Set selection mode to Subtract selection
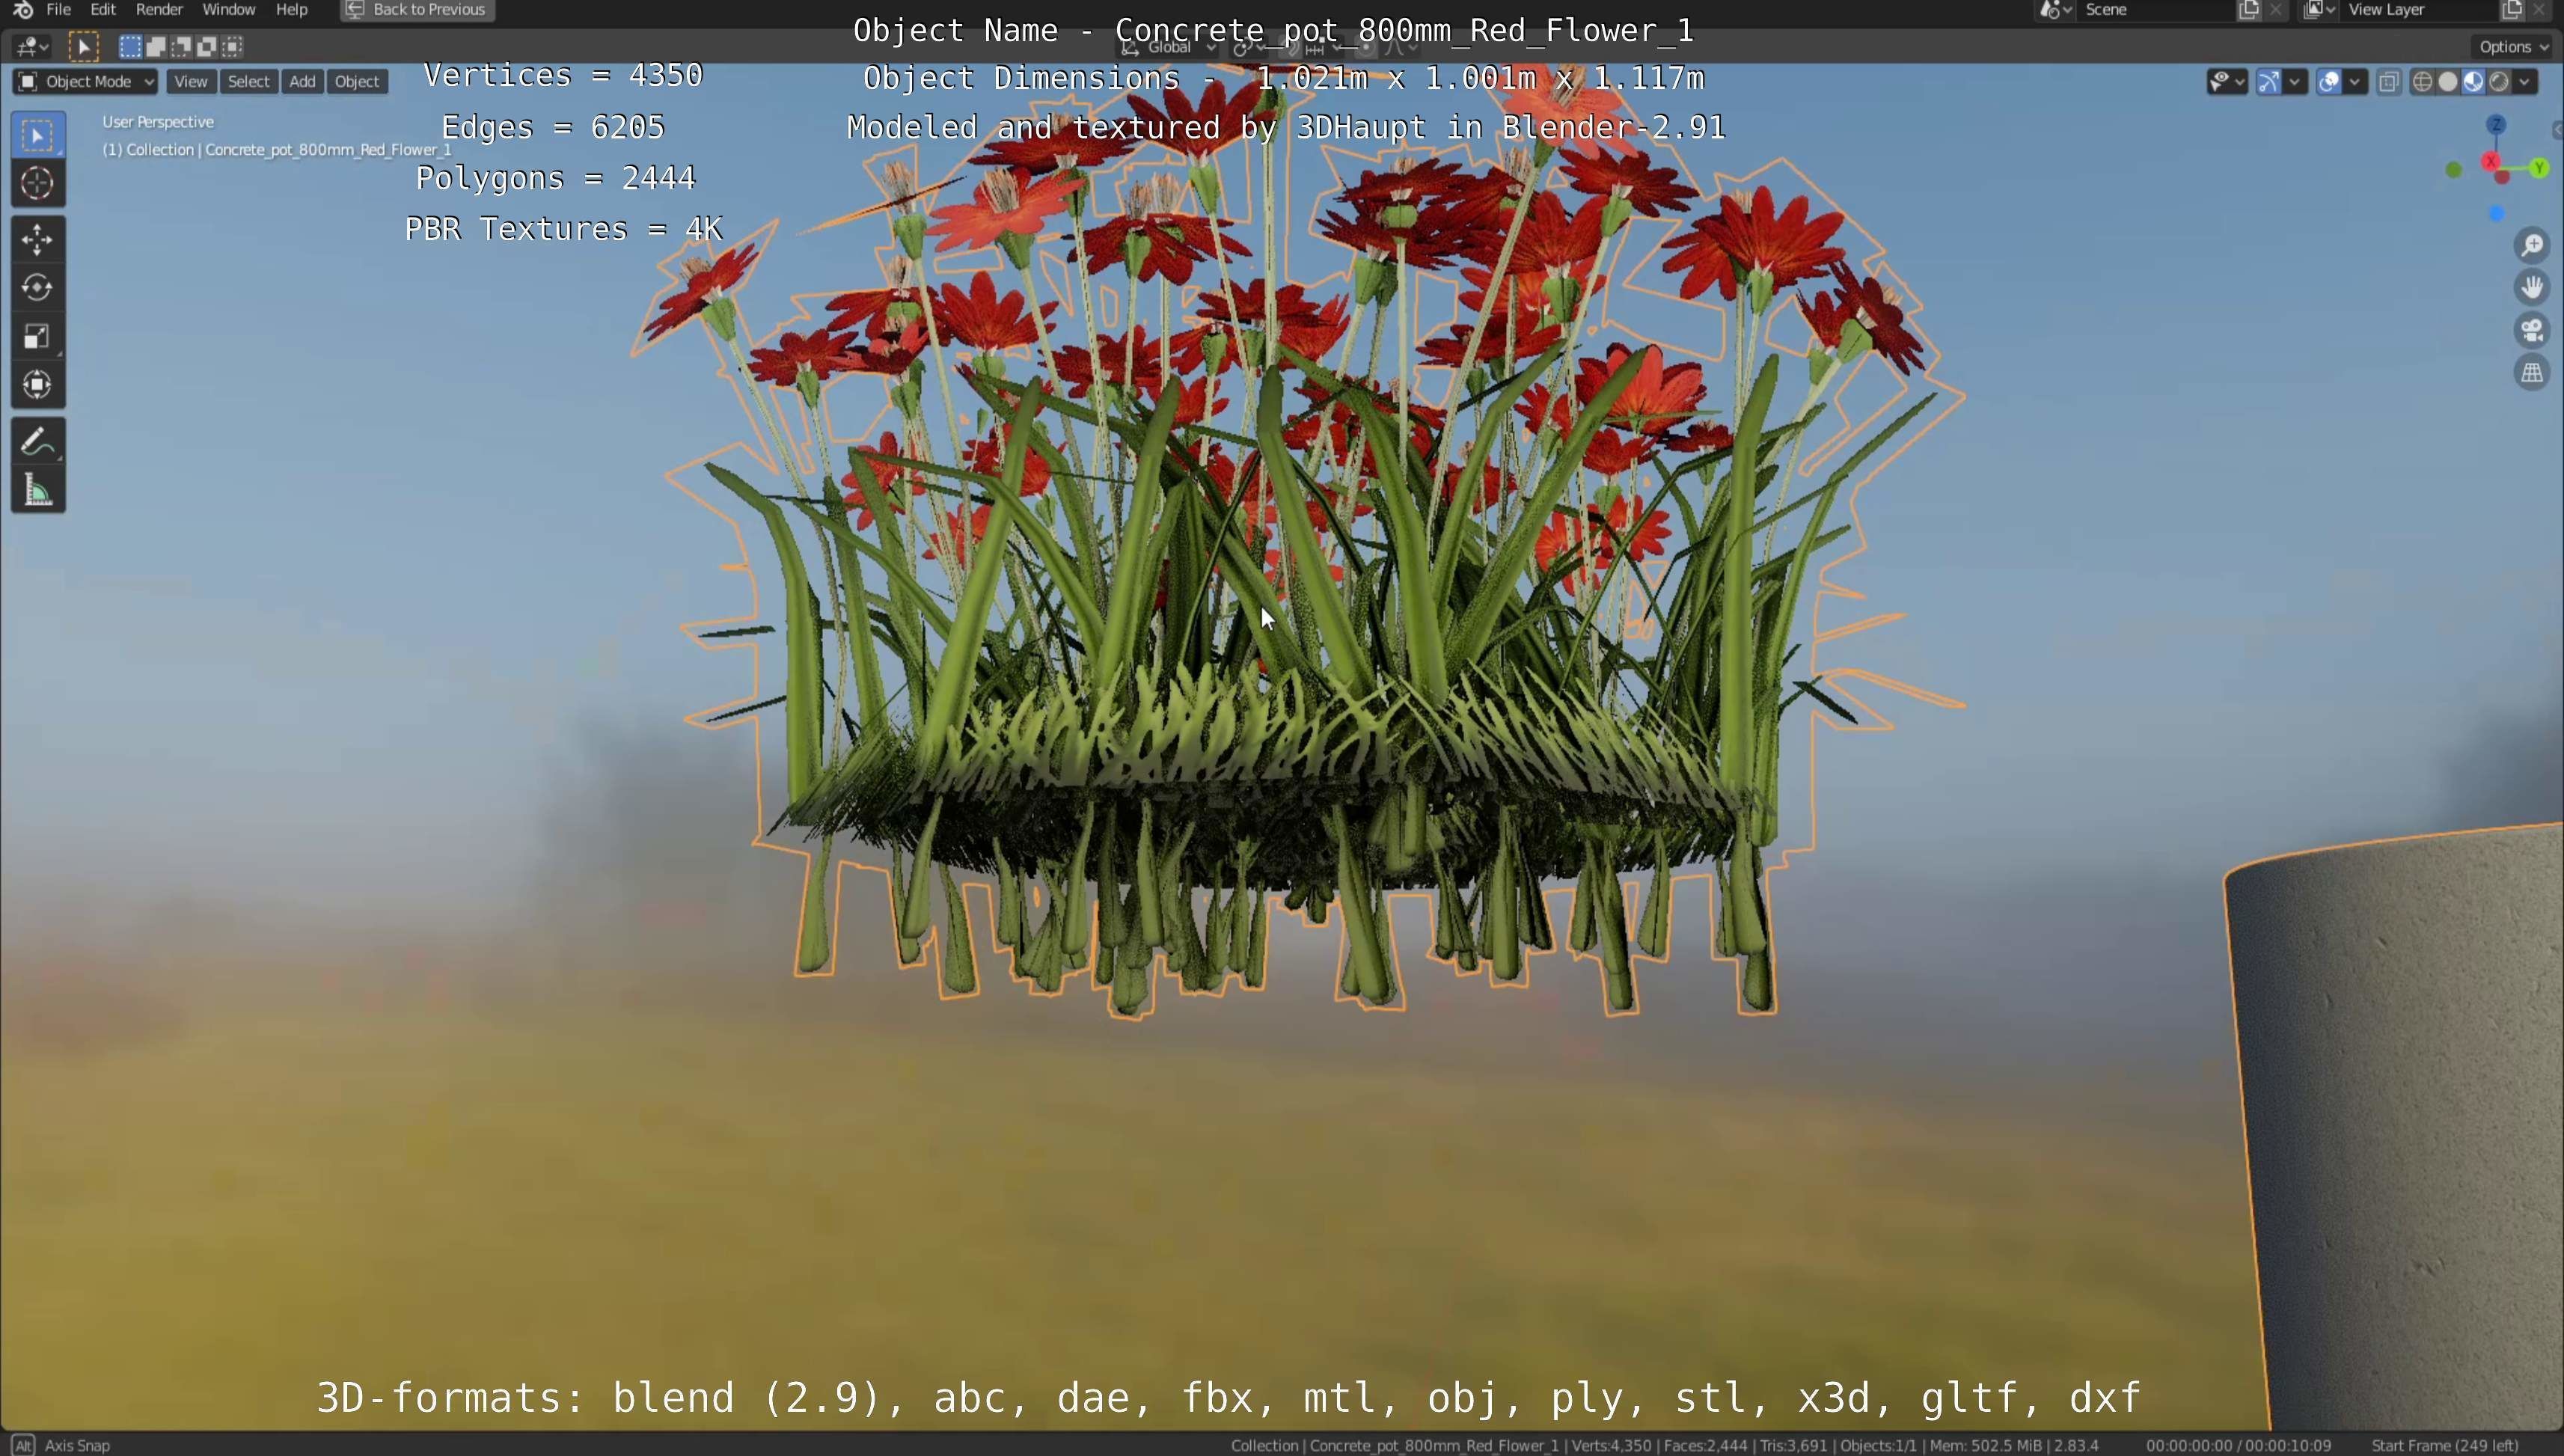2564x1456 pixels. coord(181,46)
